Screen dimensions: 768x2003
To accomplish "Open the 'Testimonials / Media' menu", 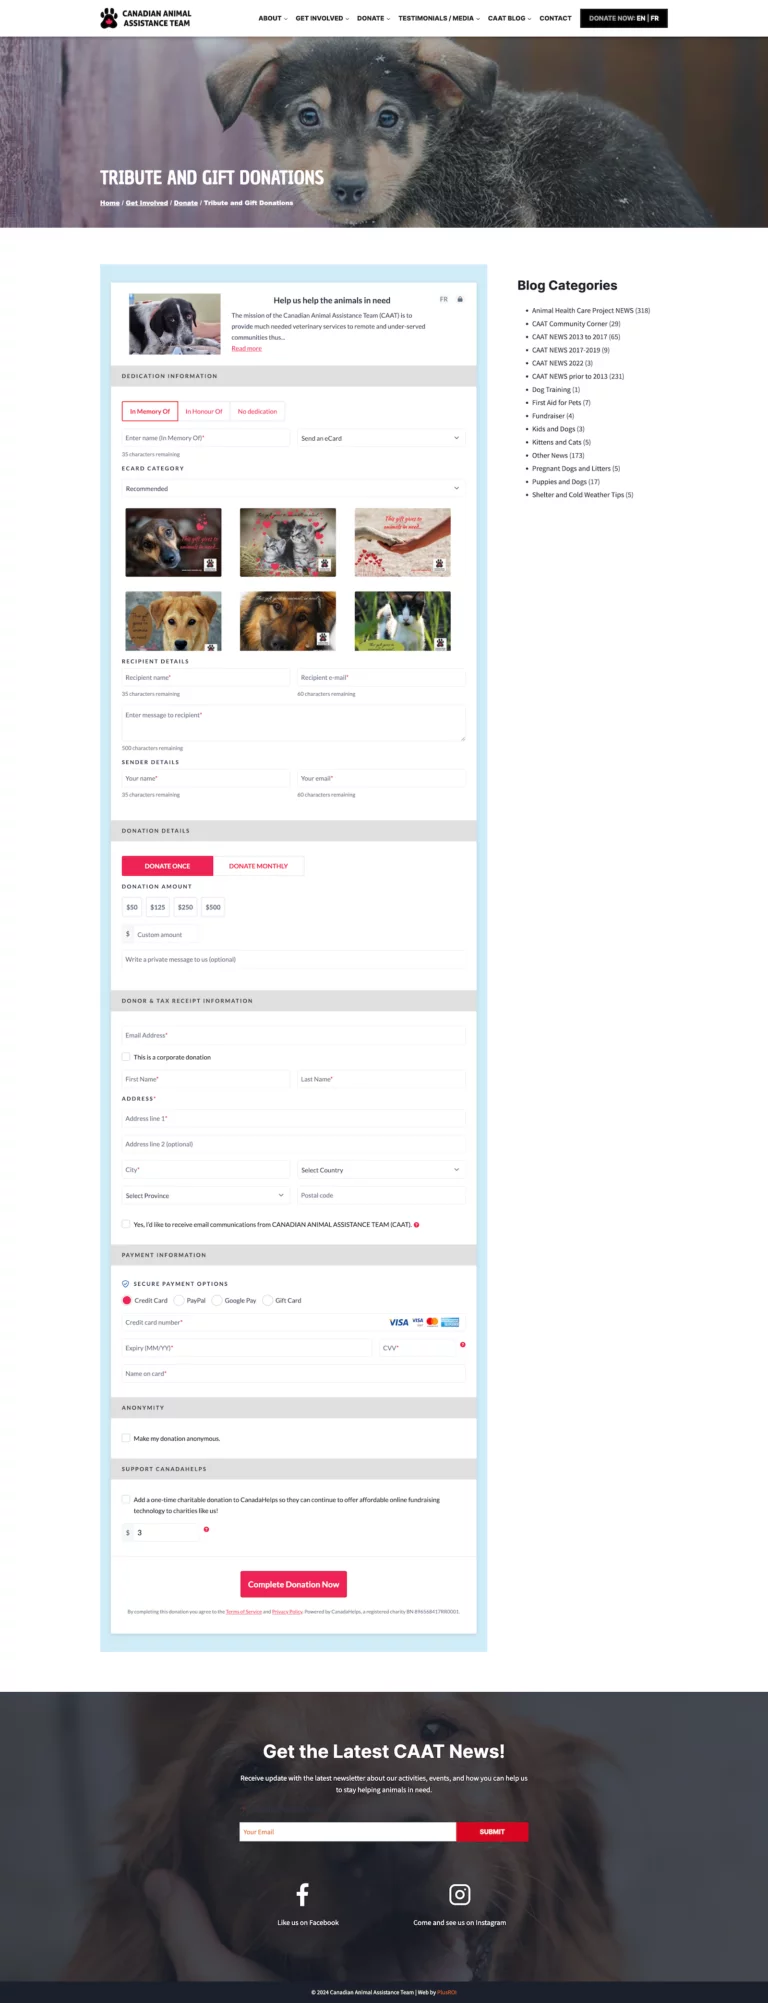I will point(438,18).
